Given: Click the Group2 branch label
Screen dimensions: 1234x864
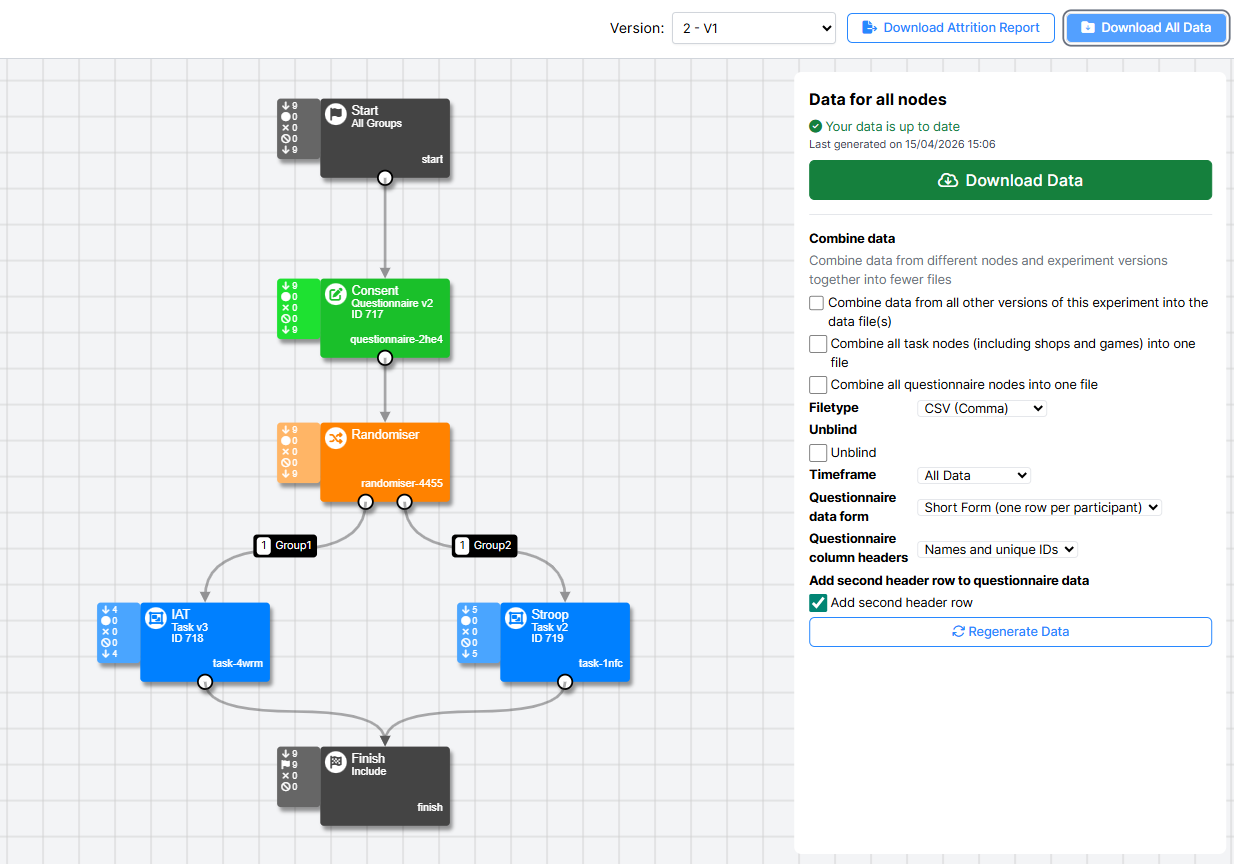Looking at the screenshot, I should tap(485, 546).
